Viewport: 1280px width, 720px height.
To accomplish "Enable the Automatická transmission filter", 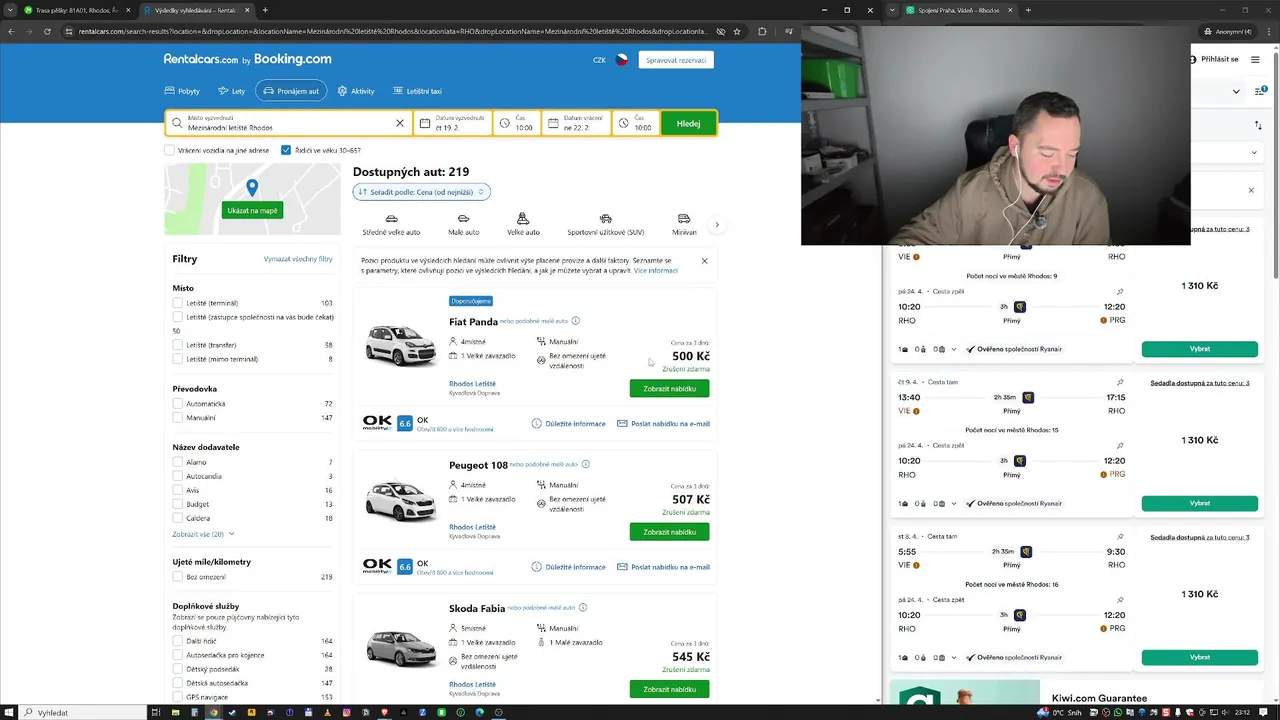I will coord(178,404).
